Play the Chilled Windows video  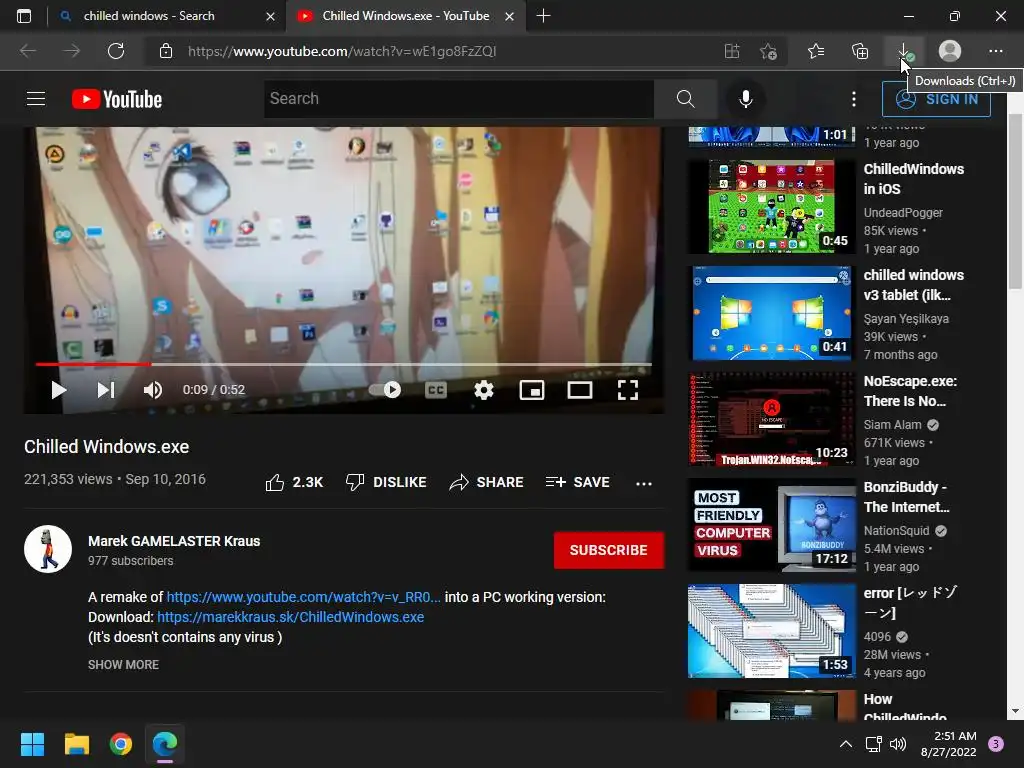pos(58,390)
